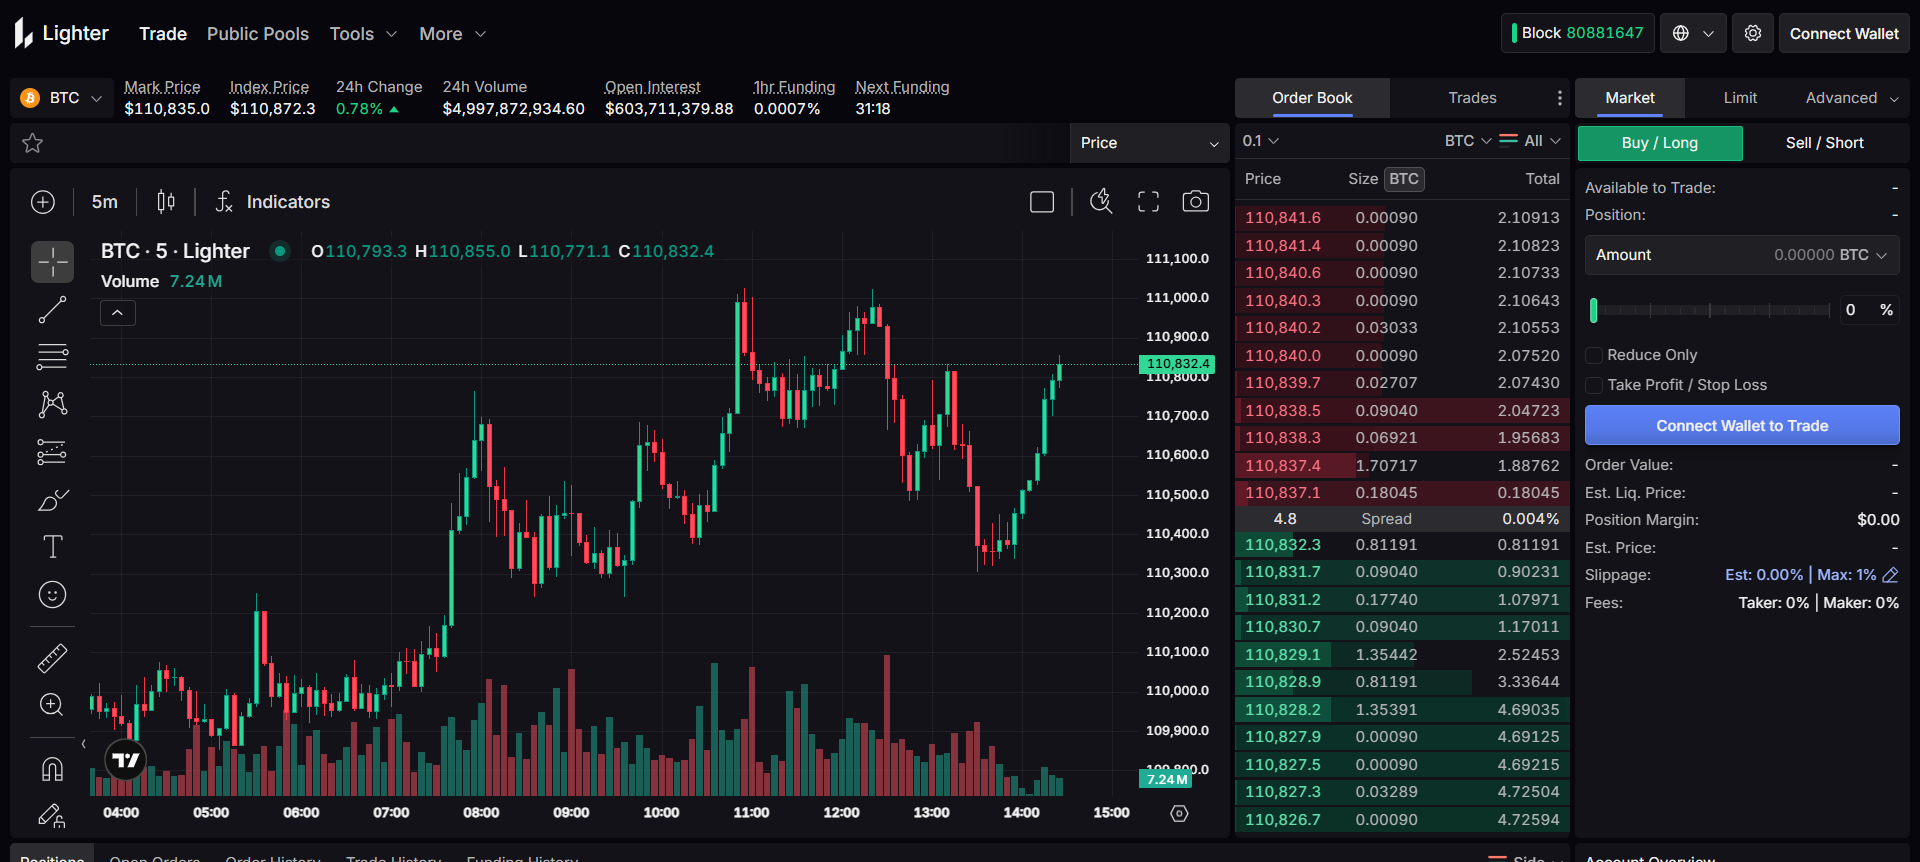
Task: Click the Lighter logo
Action: pyautogui.click(x=61, y=34)
